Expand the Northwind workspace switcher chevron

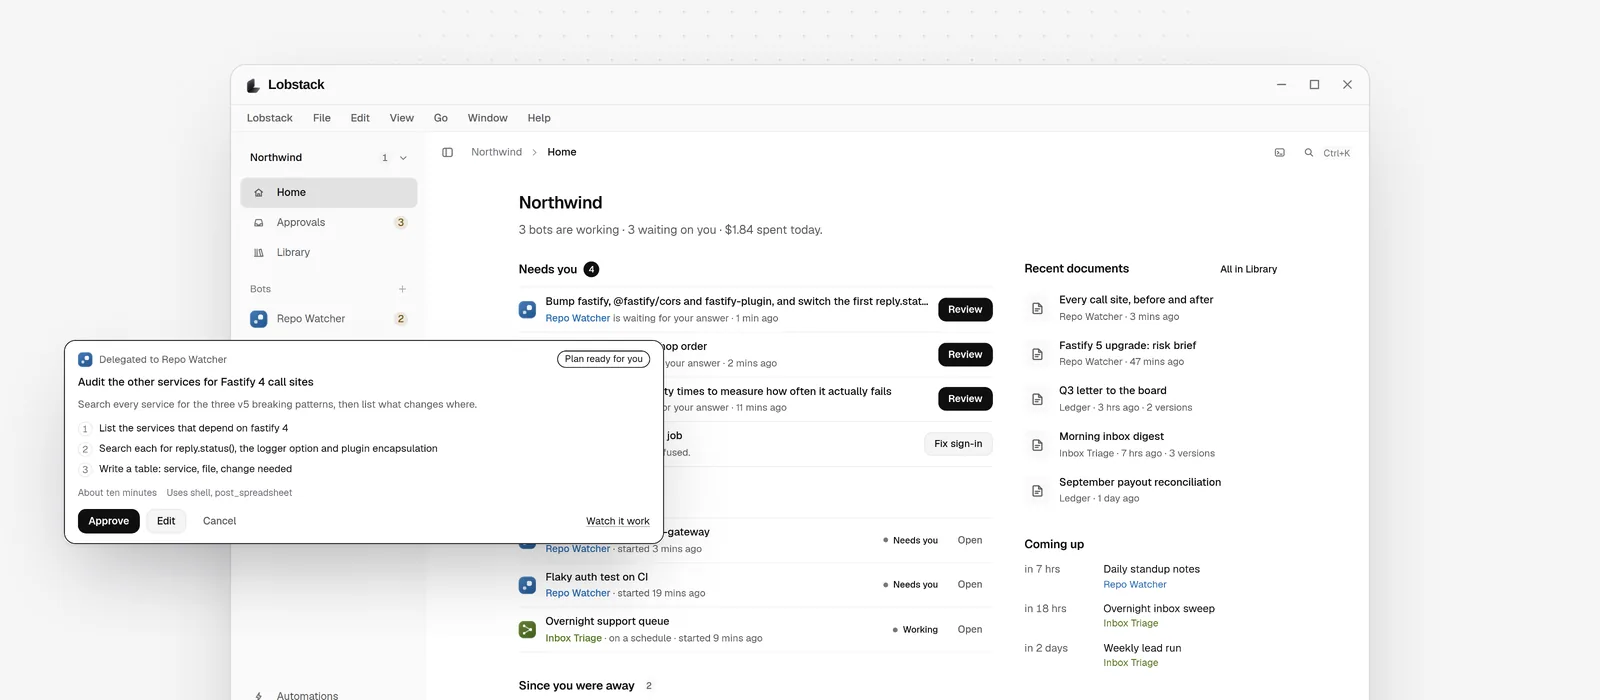(403, 158)
